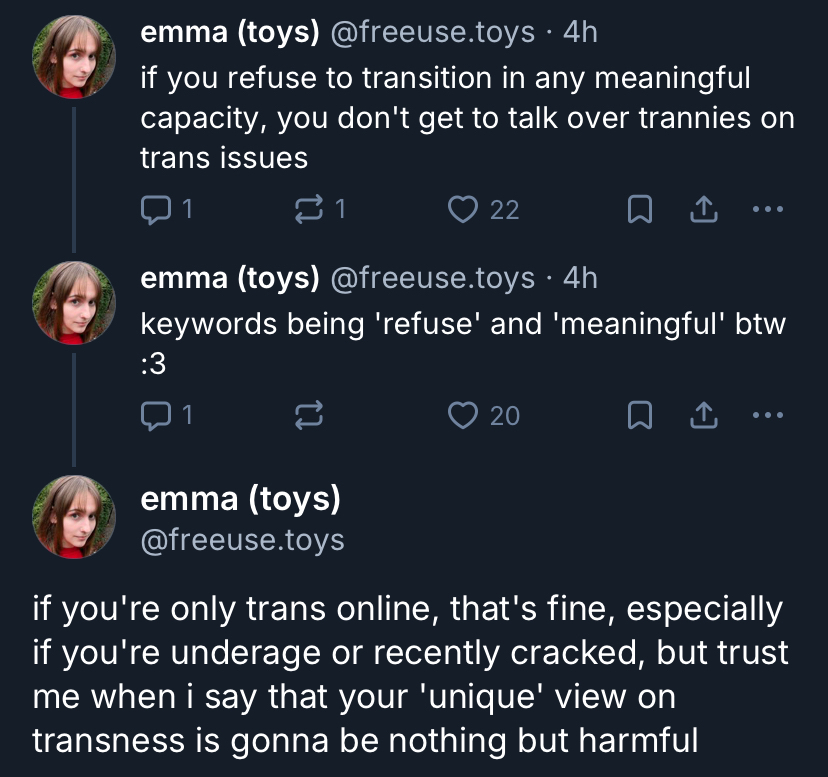This screenshot has height=777, width=828.
Task: Open emma (toys) name on second post
Action: click(x=230, y=277)
